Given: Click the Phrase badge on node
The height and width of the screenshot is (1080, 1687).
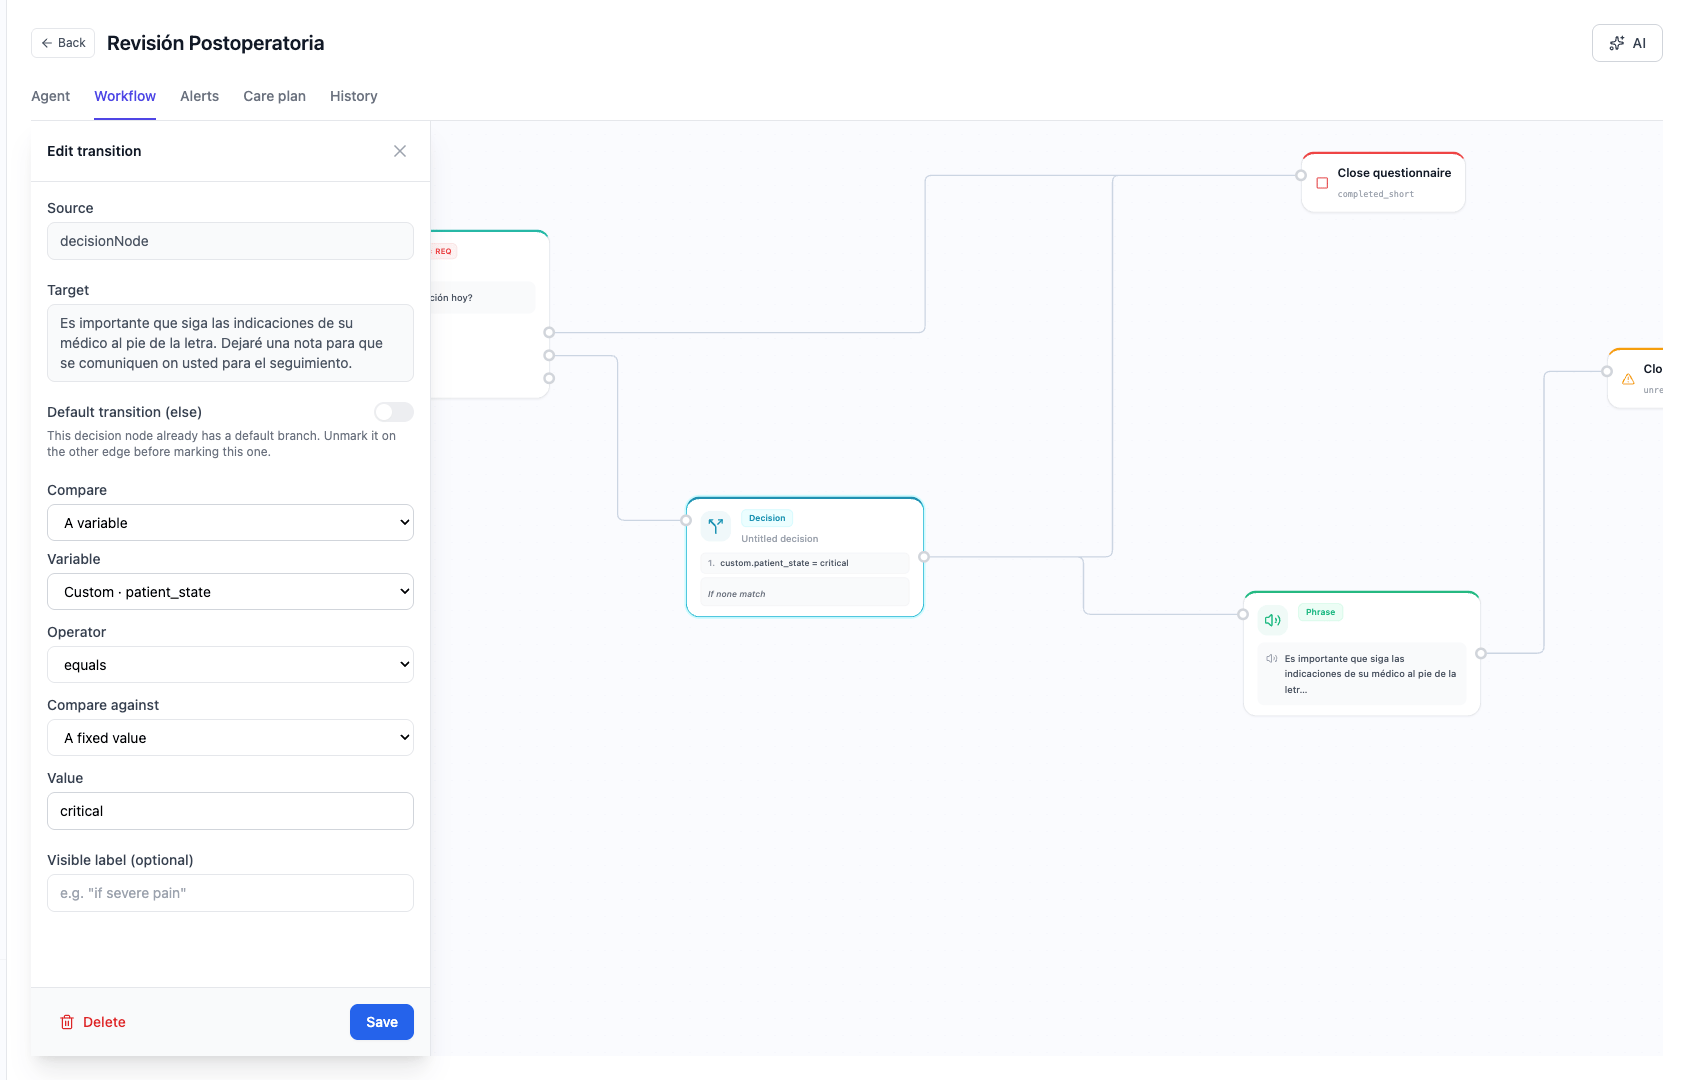Looking at the screenshot, I should click(x=1320, y=612).
